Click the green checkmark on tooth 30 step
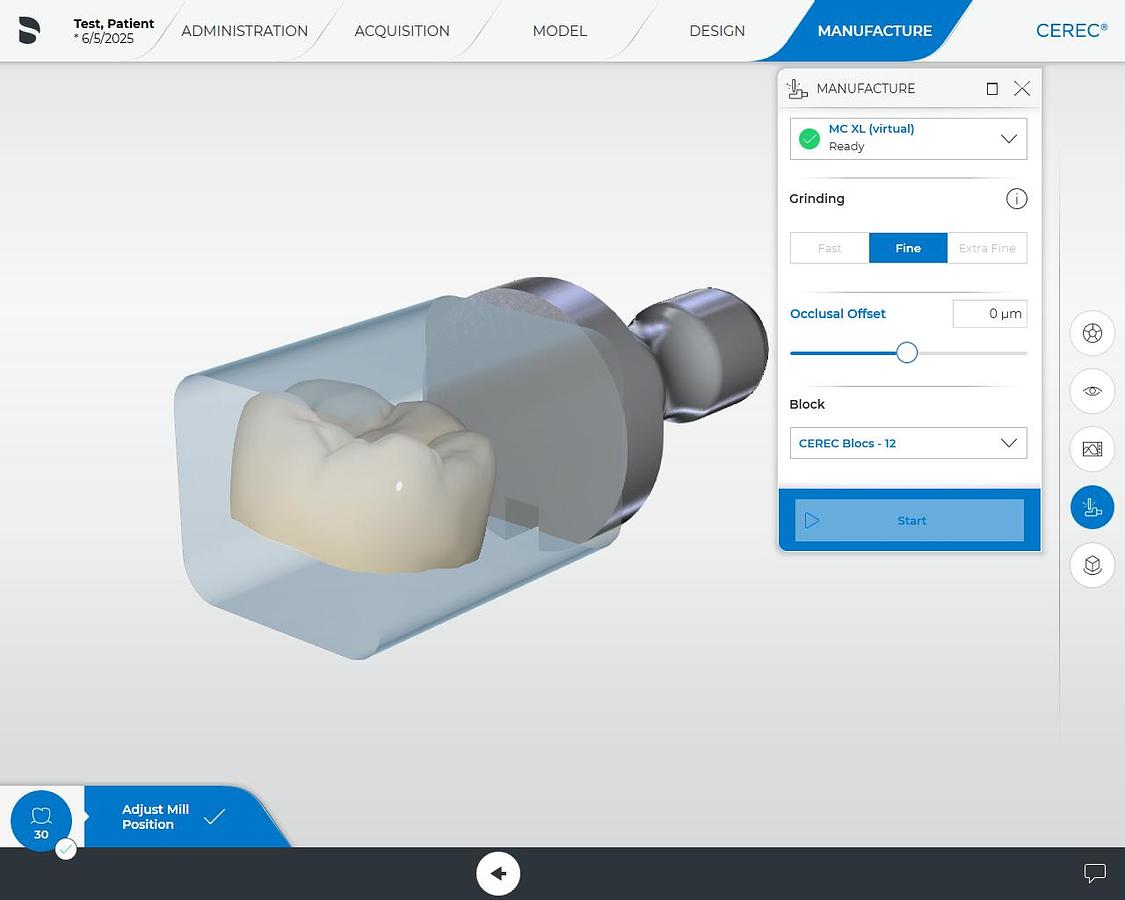 [x=66, y=848]
